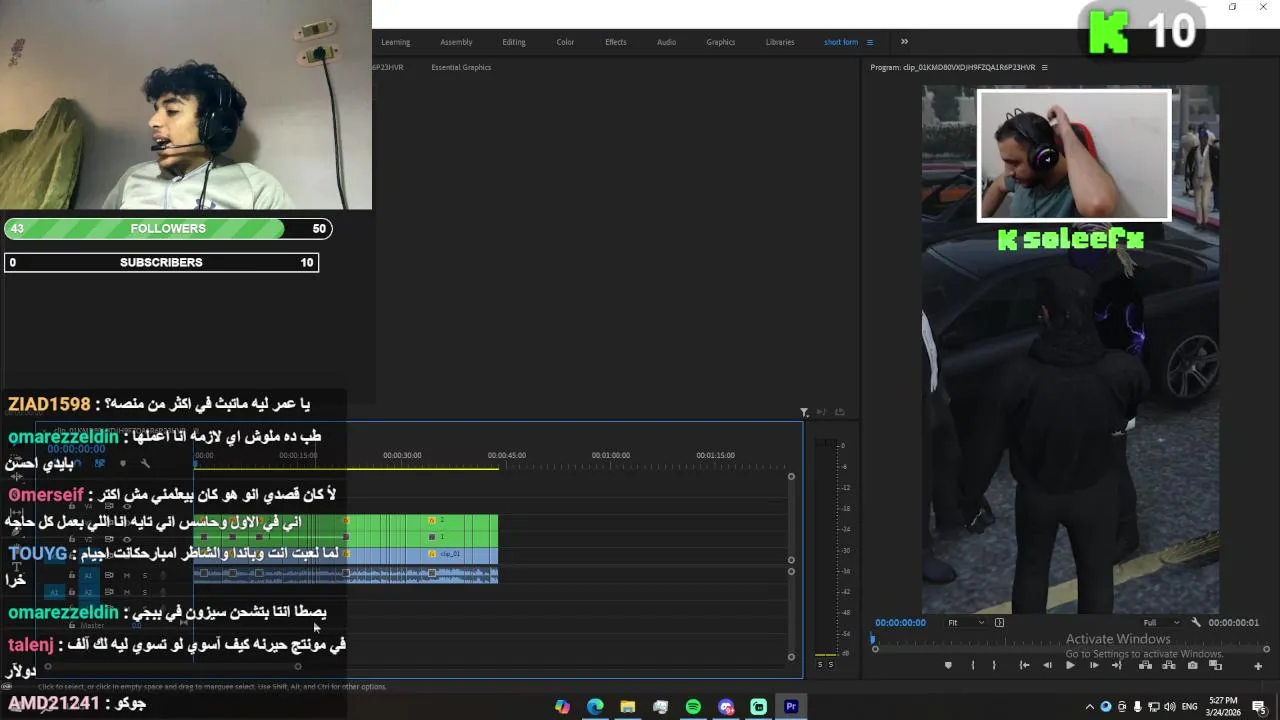Switch to the Libraries workspace
Viewport: 1280px width, 720px height.
pos(780,42)
